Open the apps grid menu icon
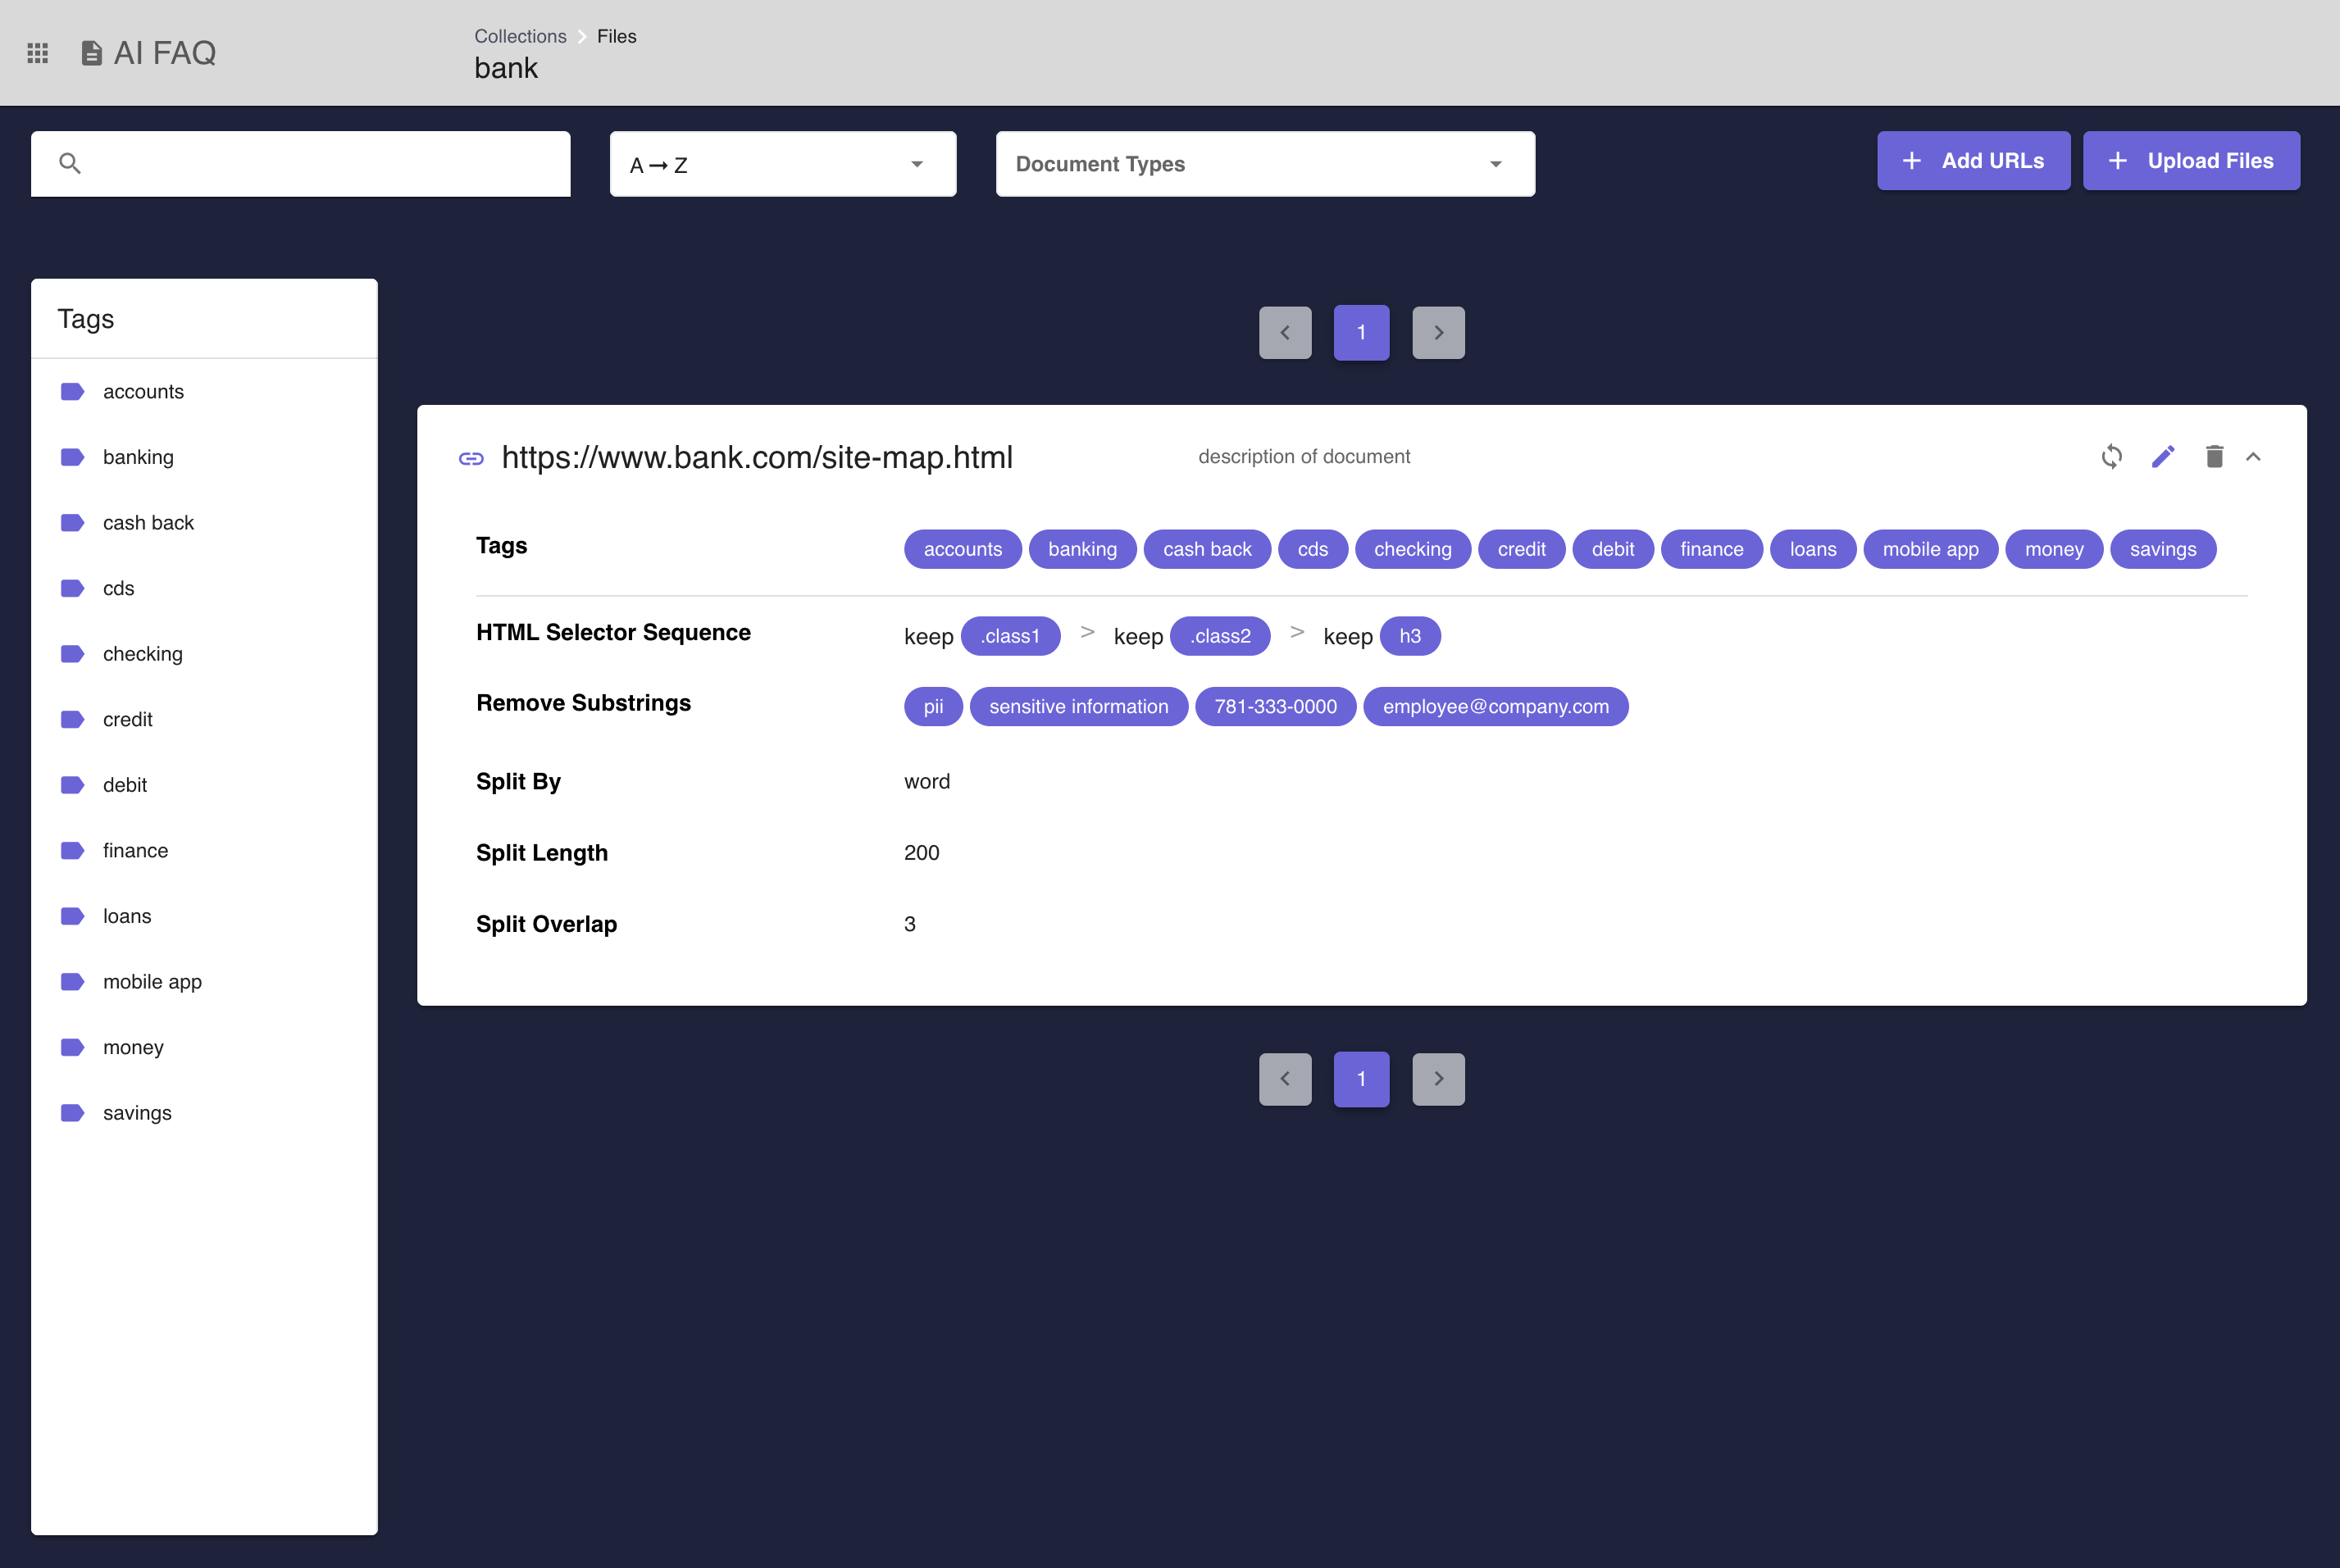The image size is (2340, 1568). [x=37, y=53]
